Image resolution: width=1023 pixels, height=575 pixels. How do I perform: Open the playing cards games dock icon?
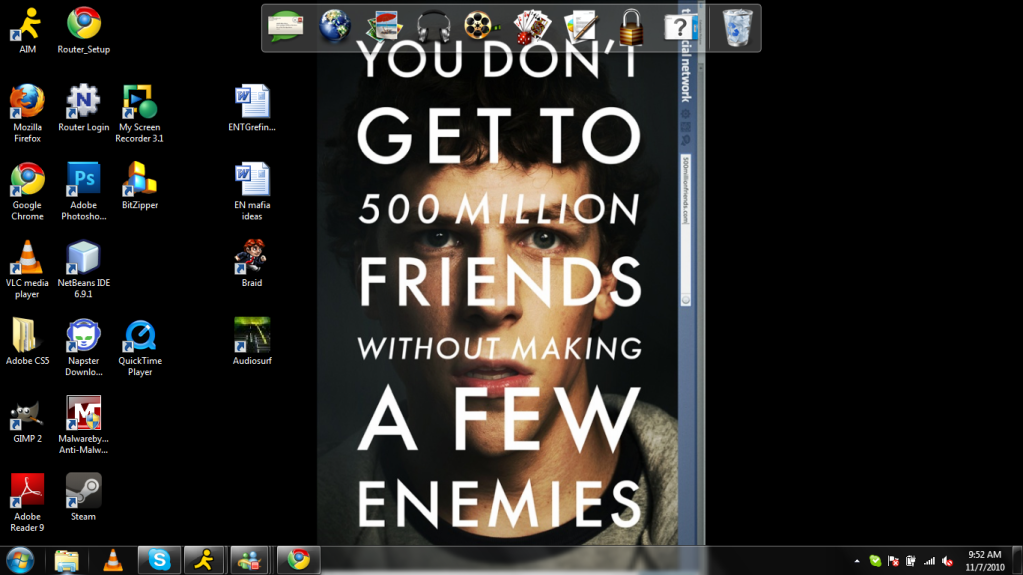(x=531, y=26)
